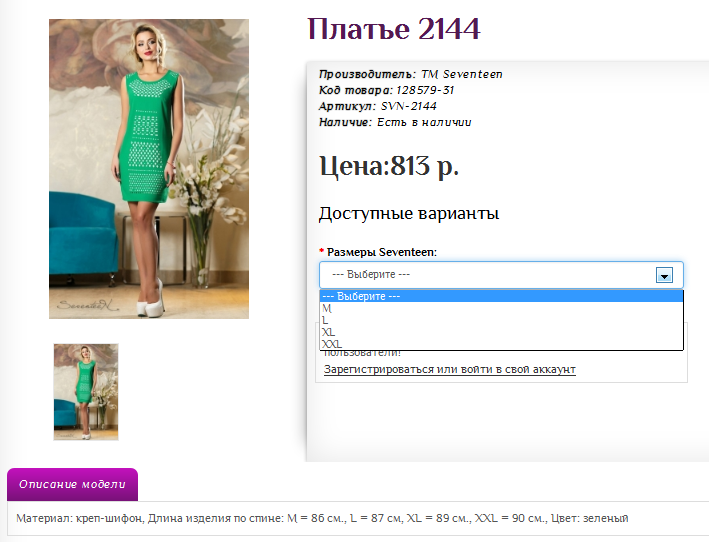Click the dropdown arrow of the size selector

664,275
